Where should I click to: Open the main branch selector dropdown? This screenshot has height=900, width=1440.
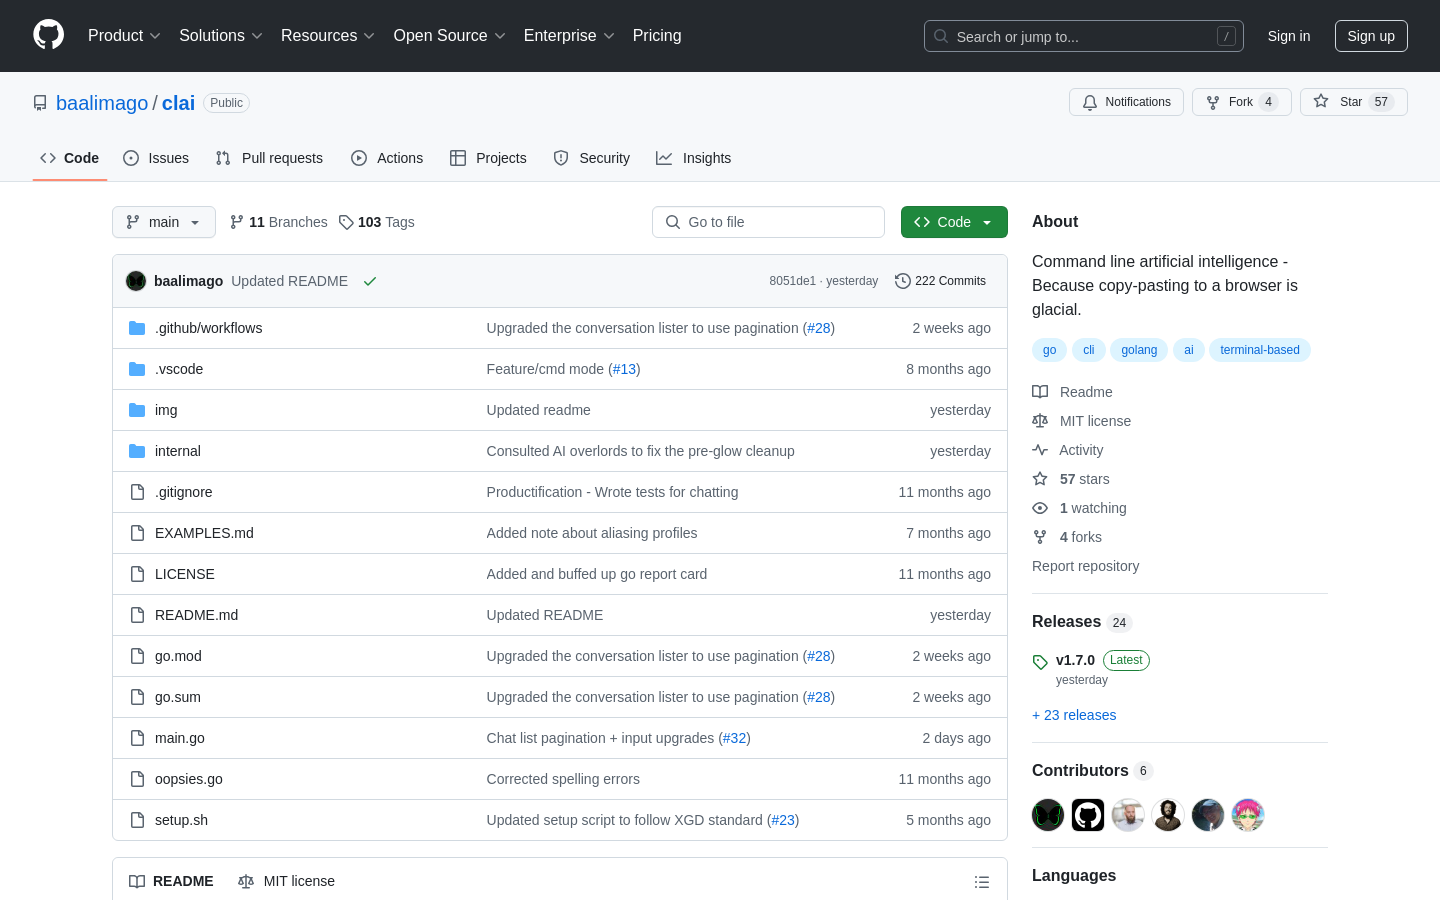point(164,222)
